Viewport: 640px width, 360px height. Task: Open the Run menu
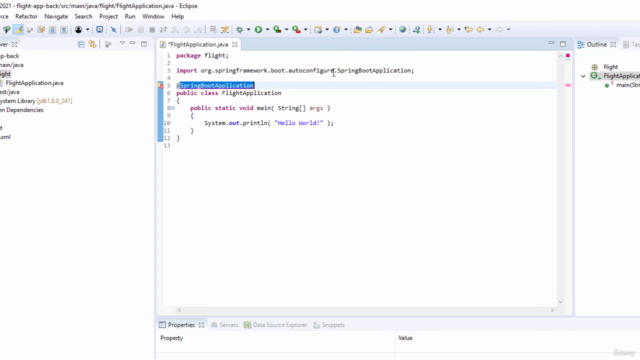130,16
